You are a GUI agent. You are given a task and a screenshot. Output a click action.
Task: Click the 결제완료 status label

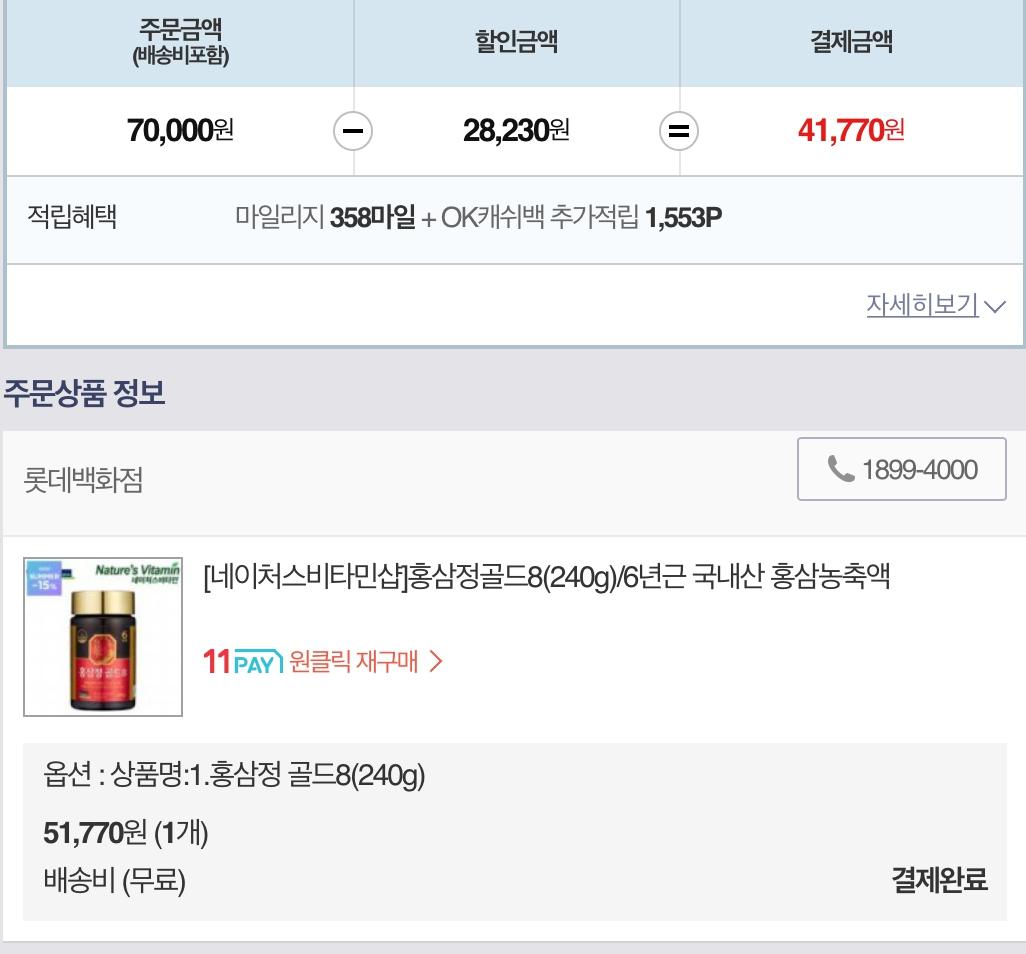click(939, 880)
